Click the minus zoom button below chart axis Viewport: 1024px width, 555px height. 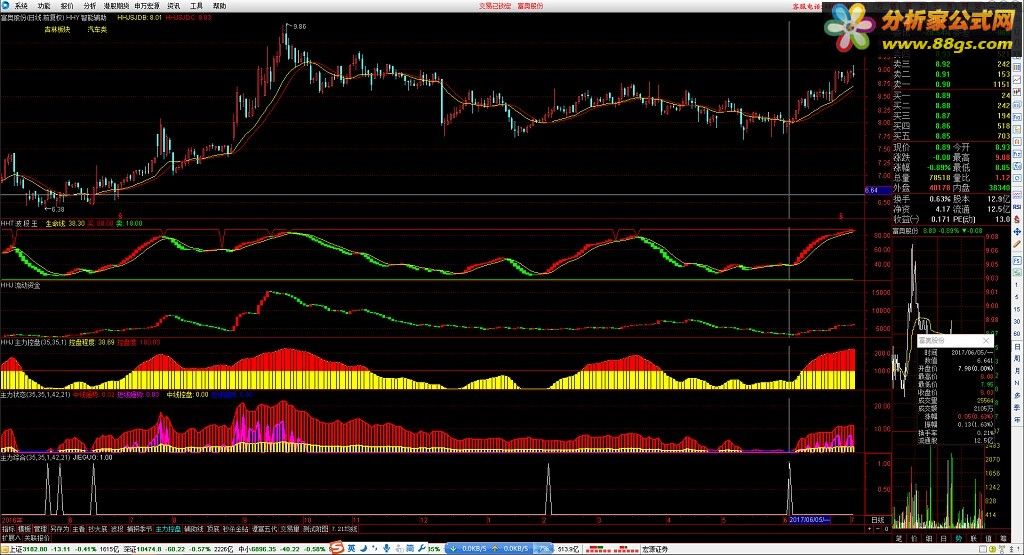coord(878,529)
